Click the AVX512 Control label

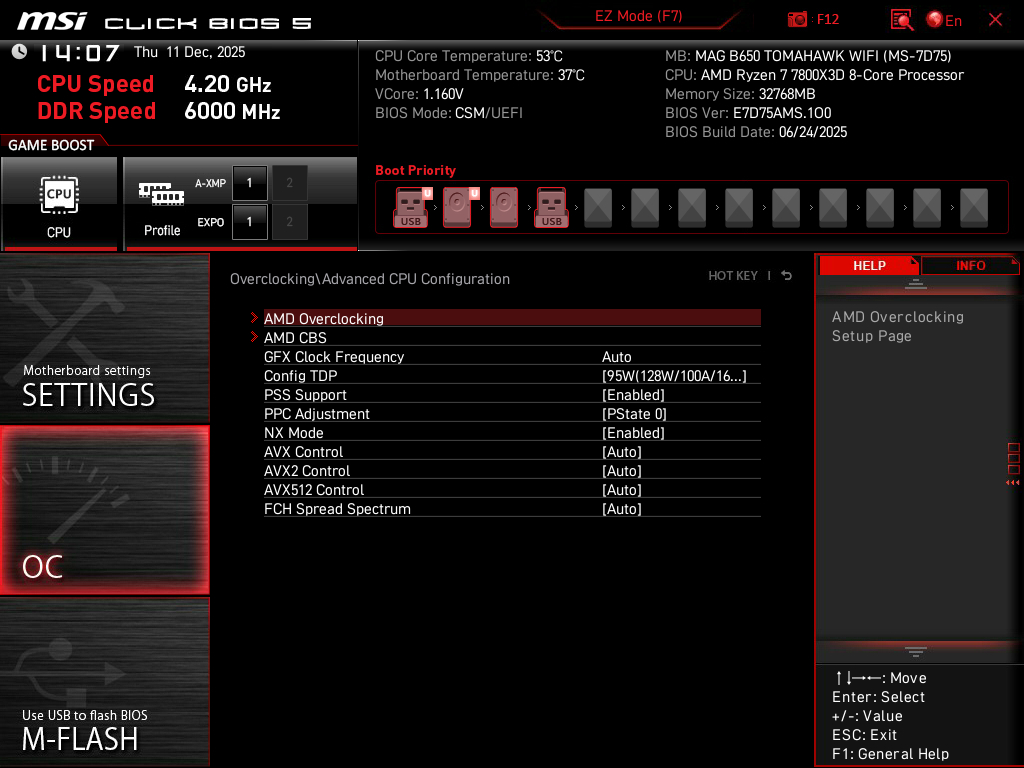click(x=313, y=489)
